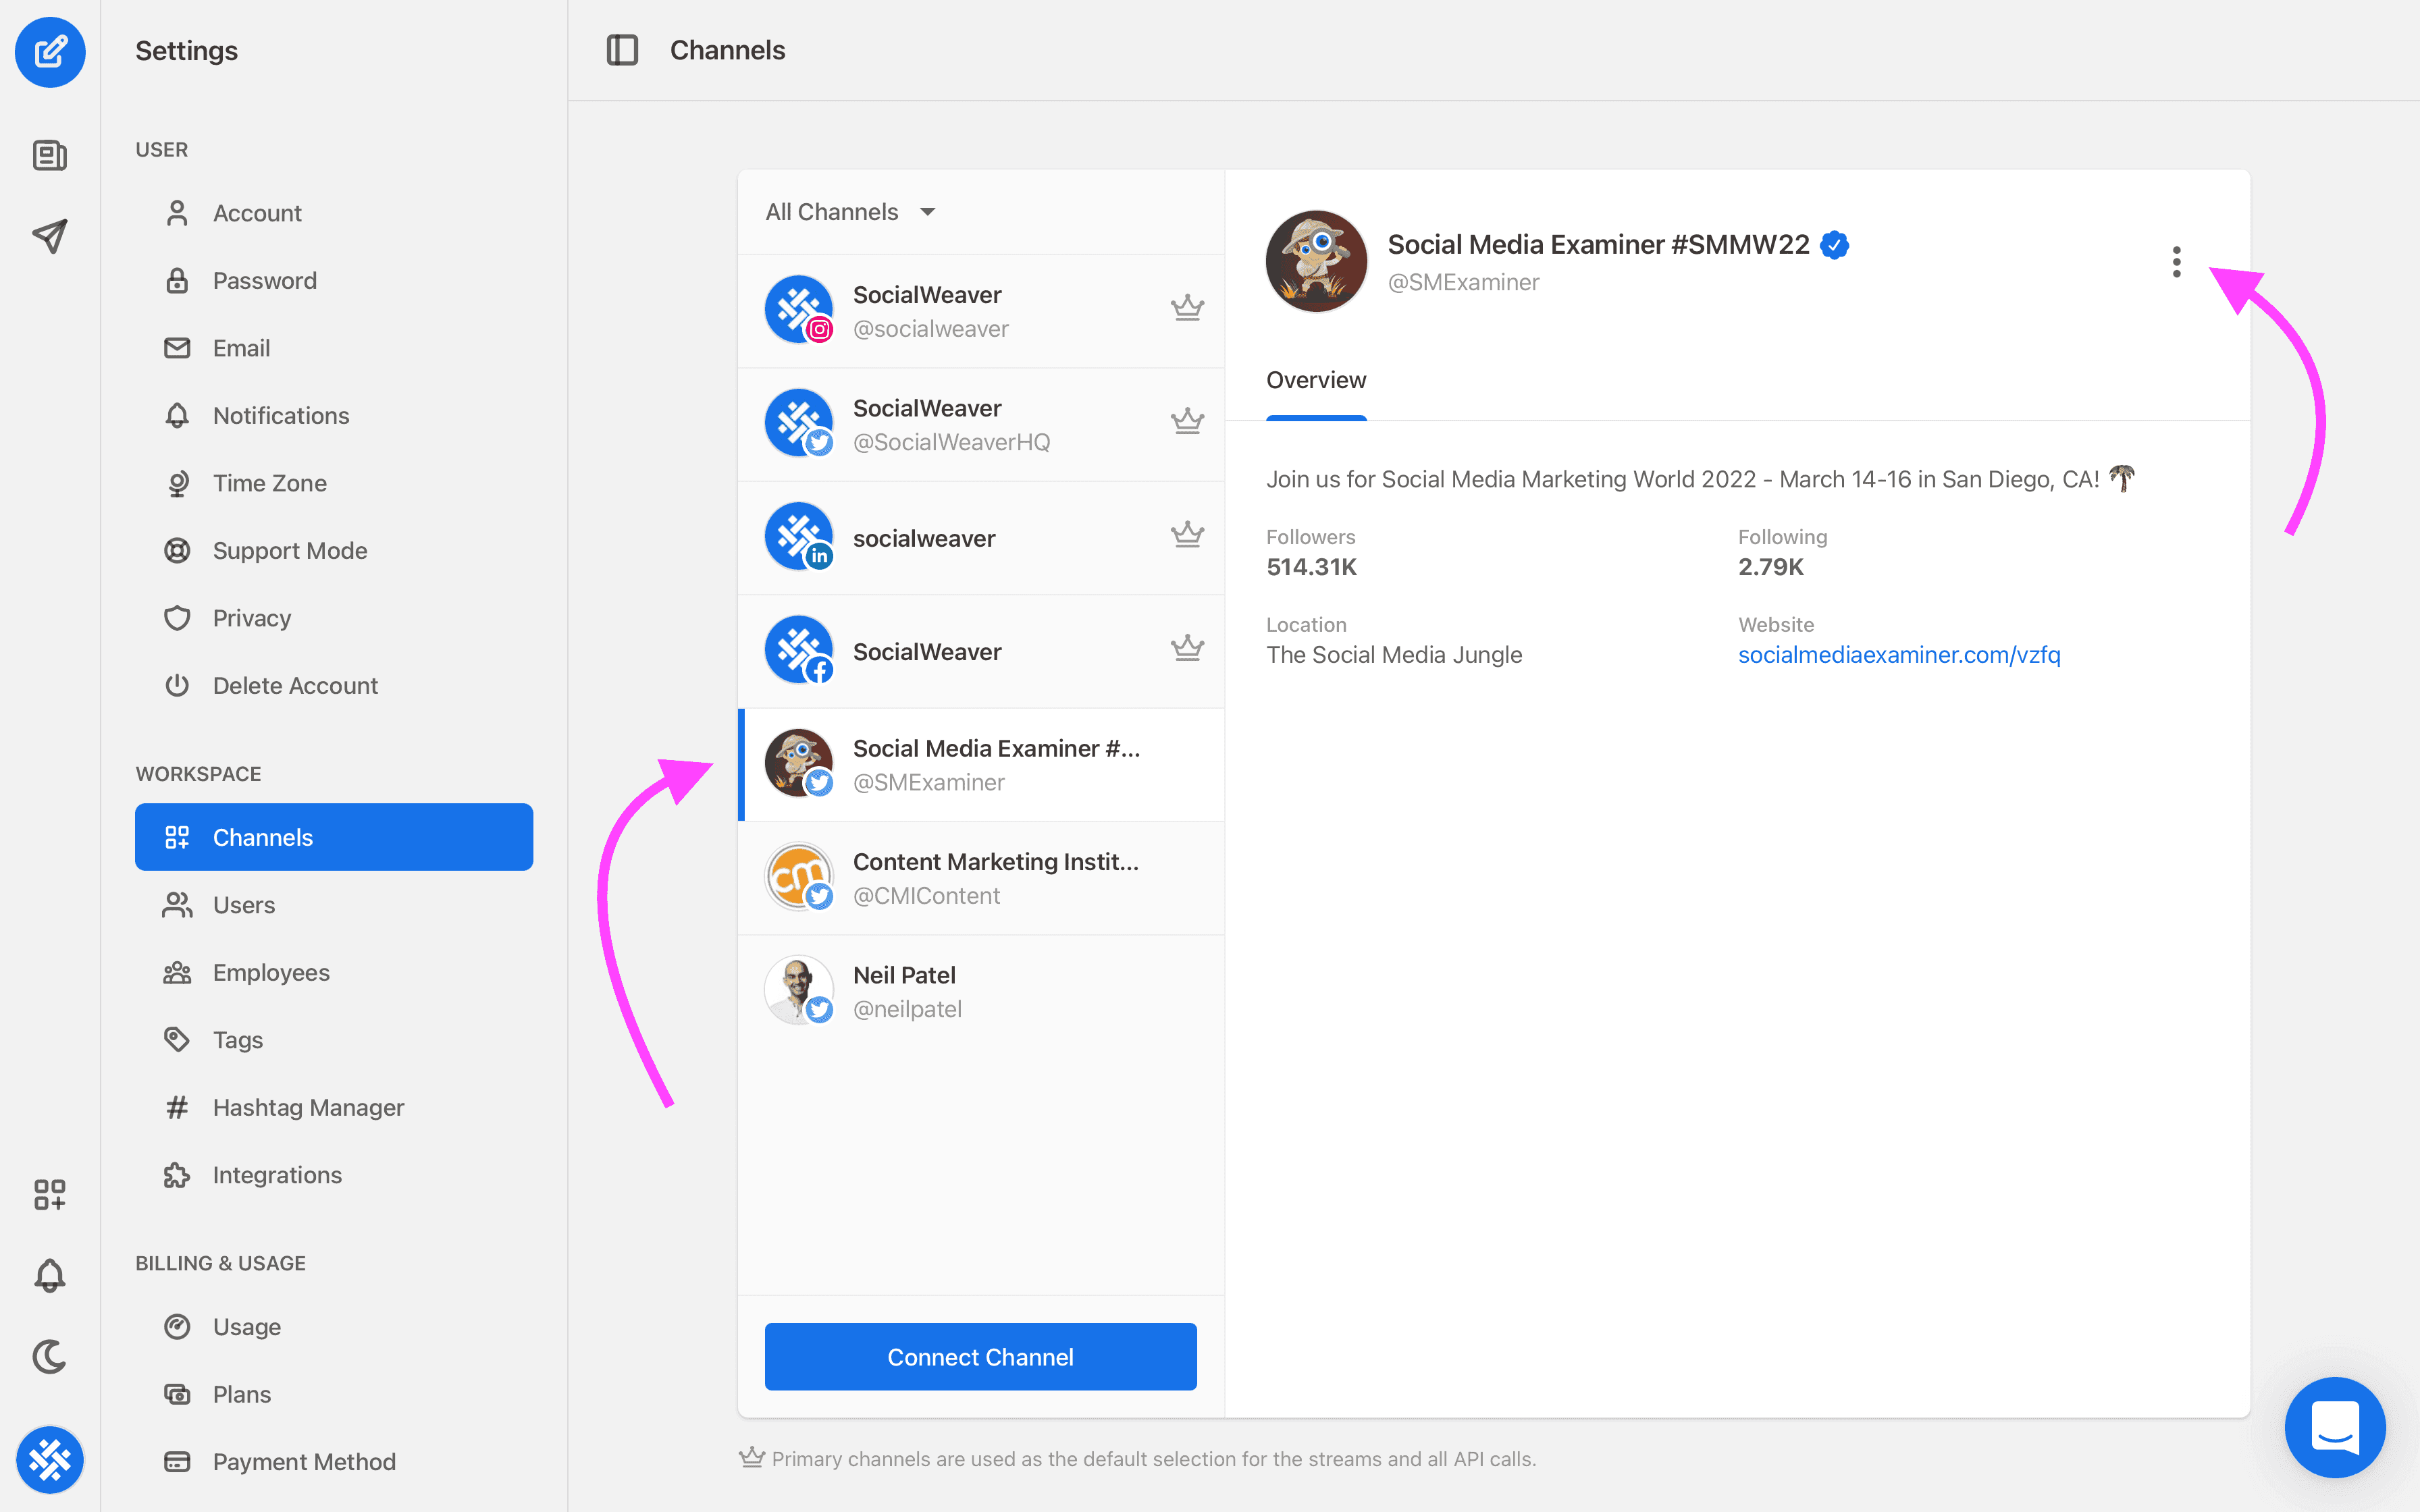2420x1512 pixels.
Task: Open Privacy settings
Action: tap(334, 618)
